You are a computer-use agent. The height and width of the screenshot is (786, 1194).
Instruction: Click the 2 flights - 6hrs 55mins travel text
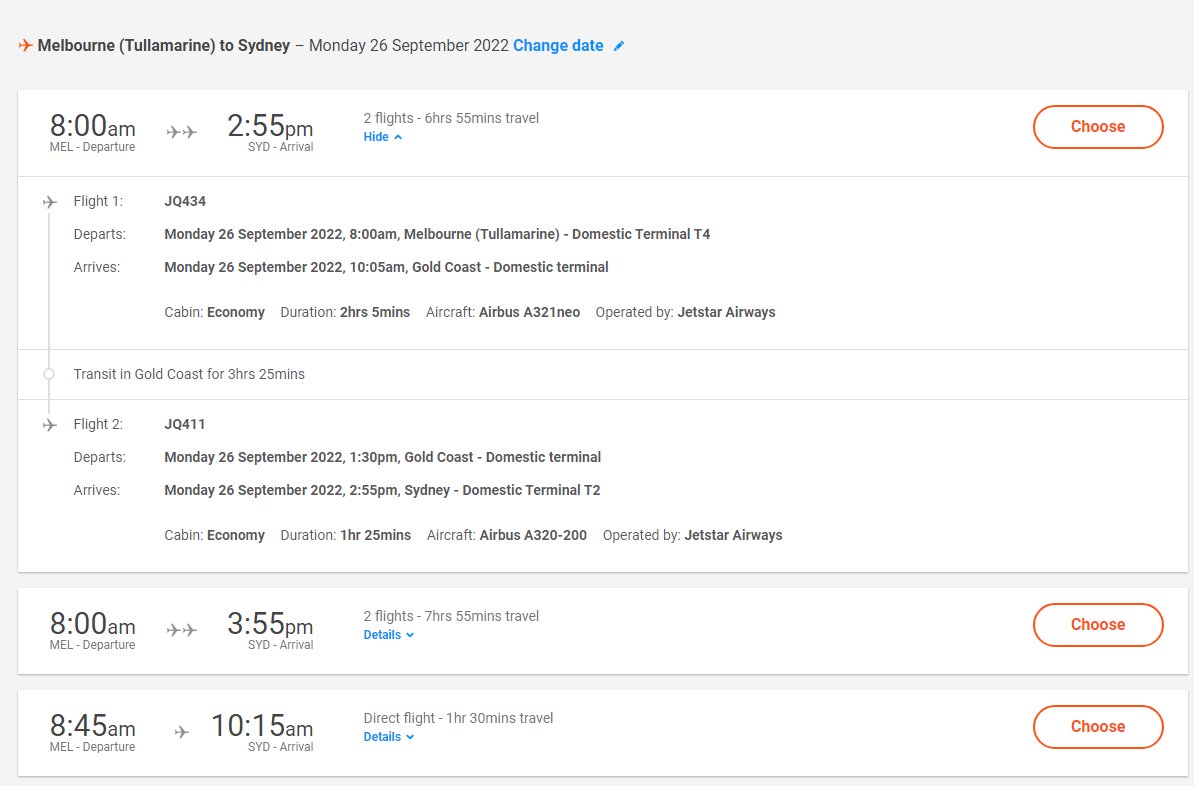click(x=451, y=118)
